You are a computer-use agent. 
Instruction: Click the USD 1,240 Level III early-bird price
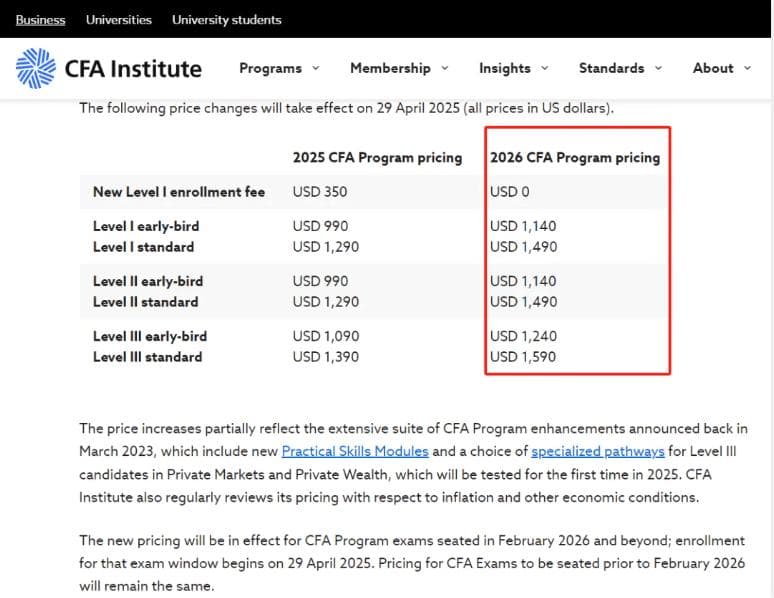[523, 336]
